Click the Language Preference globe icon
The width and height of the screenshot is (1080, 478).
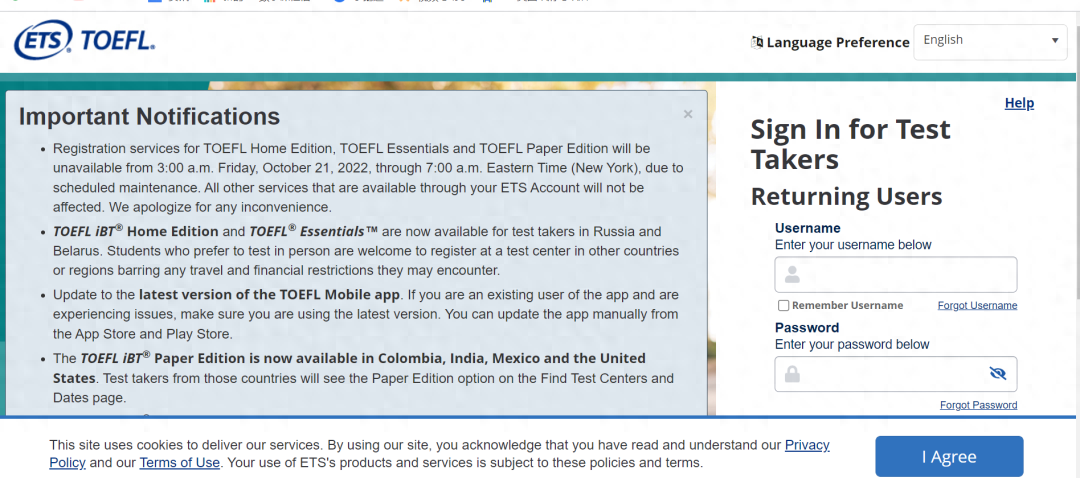tap(757, 43)
